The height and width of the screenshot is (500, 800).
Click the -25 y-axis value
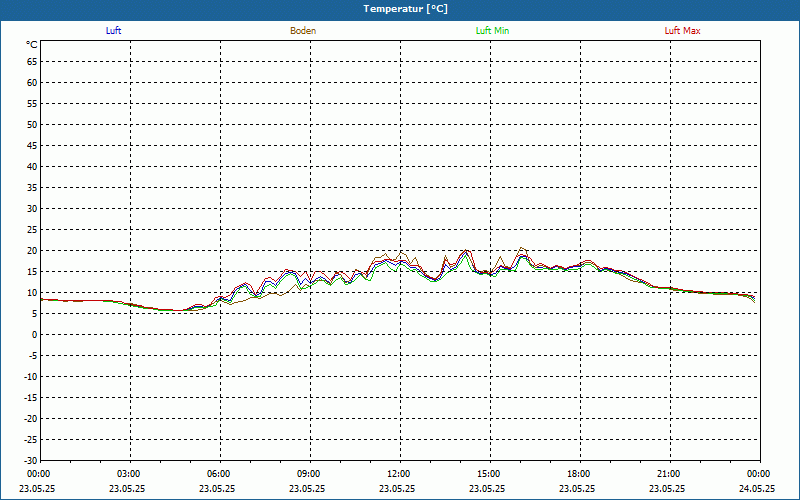tap(31, 439)
